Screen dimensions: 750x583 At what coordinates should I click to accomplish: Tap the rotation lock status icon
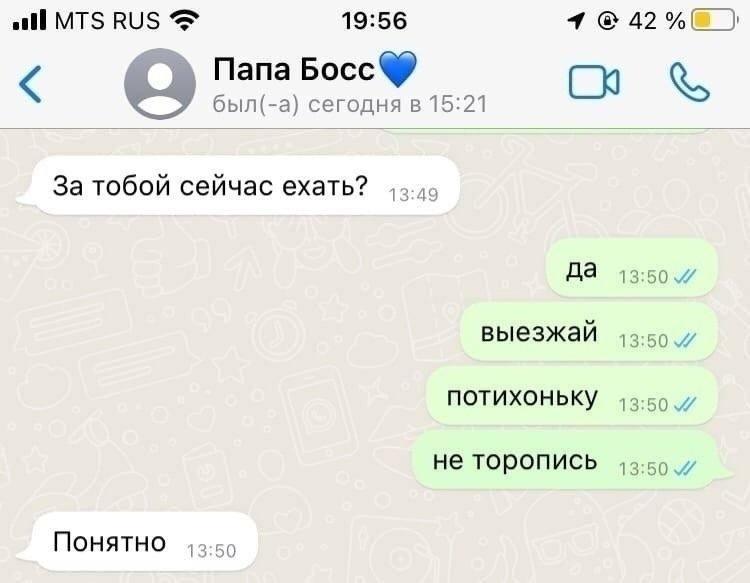[x=607, y=21]
